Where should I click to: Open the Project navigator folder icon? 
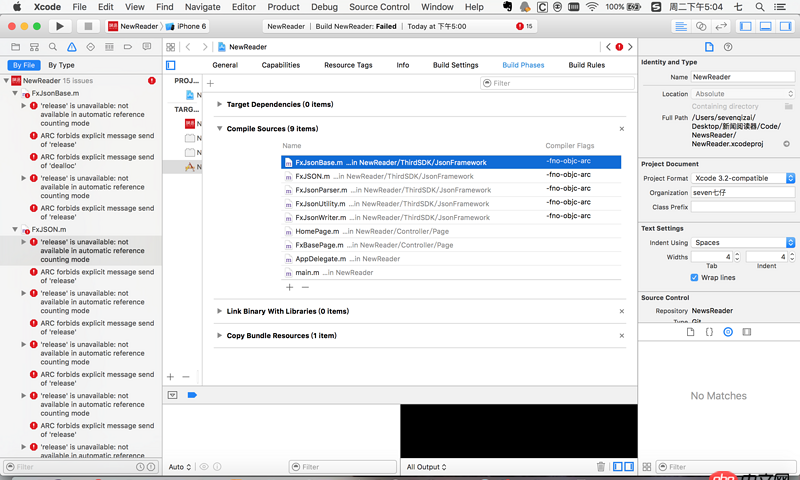(x=16, y=47)
